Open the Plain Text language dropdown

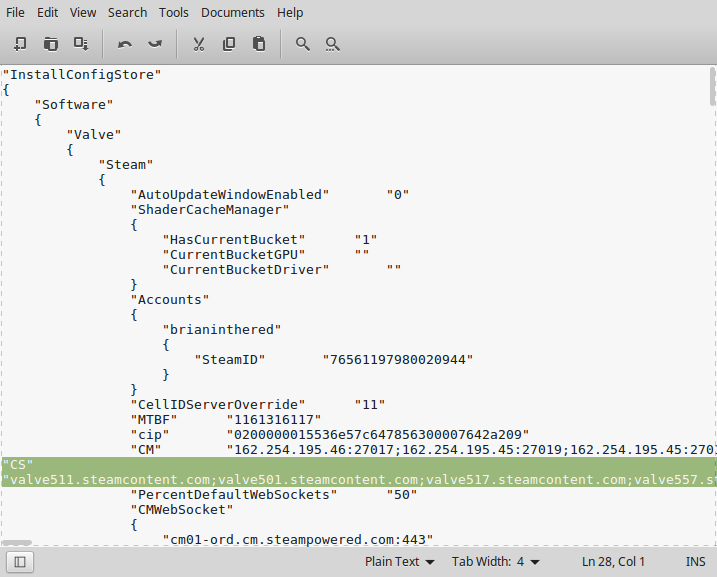tap(399, 561)
